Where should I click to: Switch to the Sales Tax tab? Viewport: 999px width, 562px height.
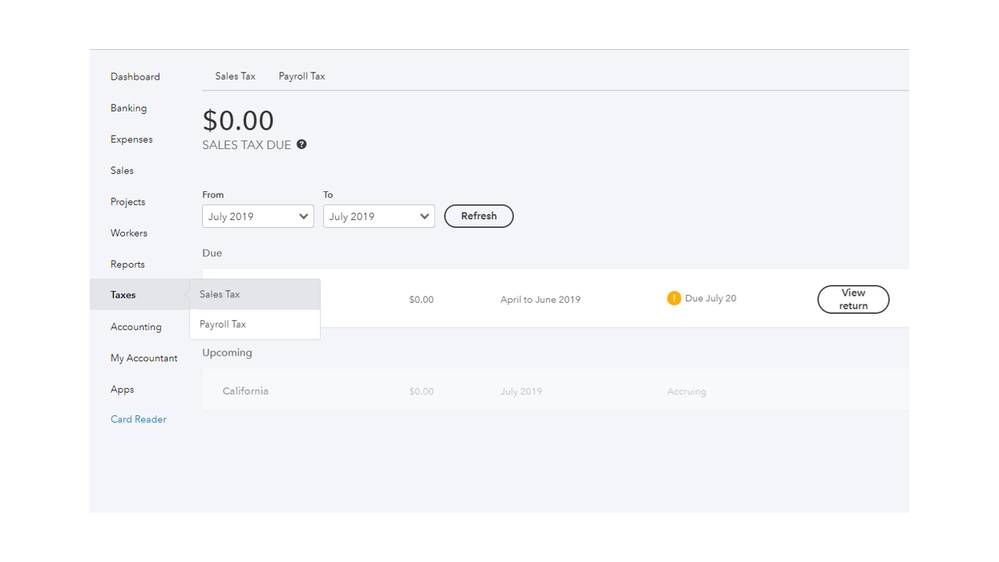coord(235,76)
